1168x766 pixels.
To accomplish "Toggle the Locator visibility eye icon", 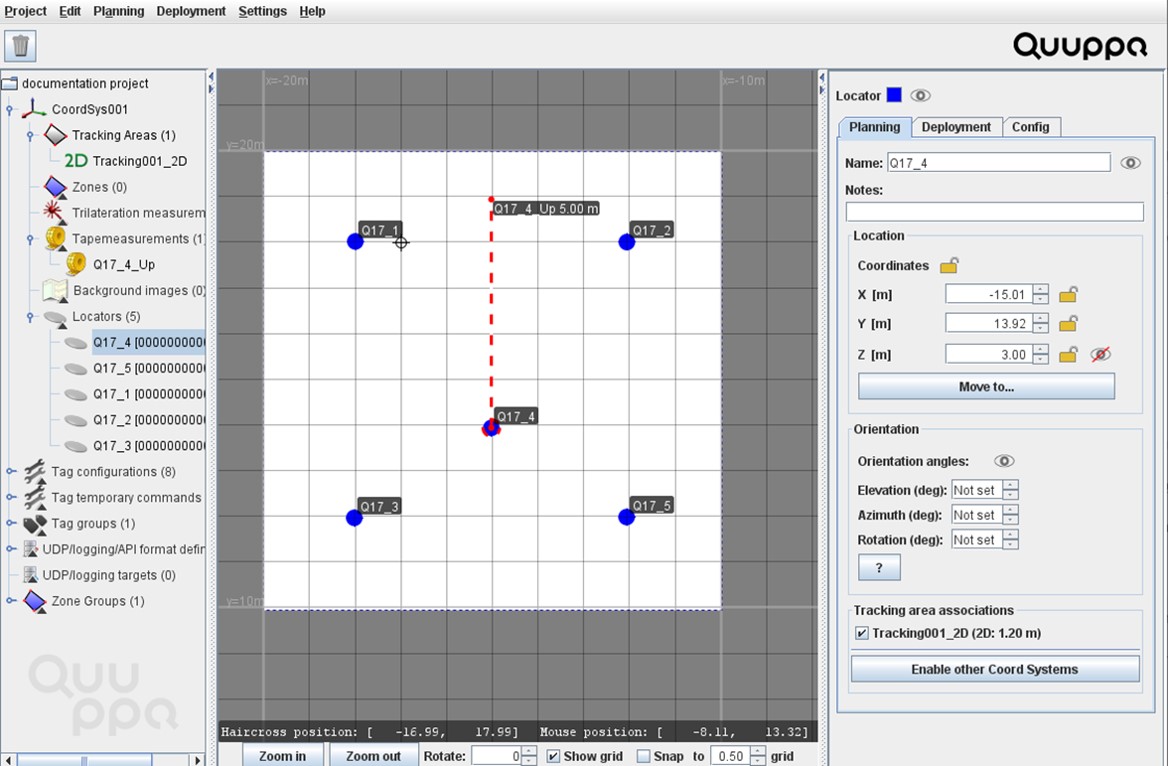I will tap(921, 95).
